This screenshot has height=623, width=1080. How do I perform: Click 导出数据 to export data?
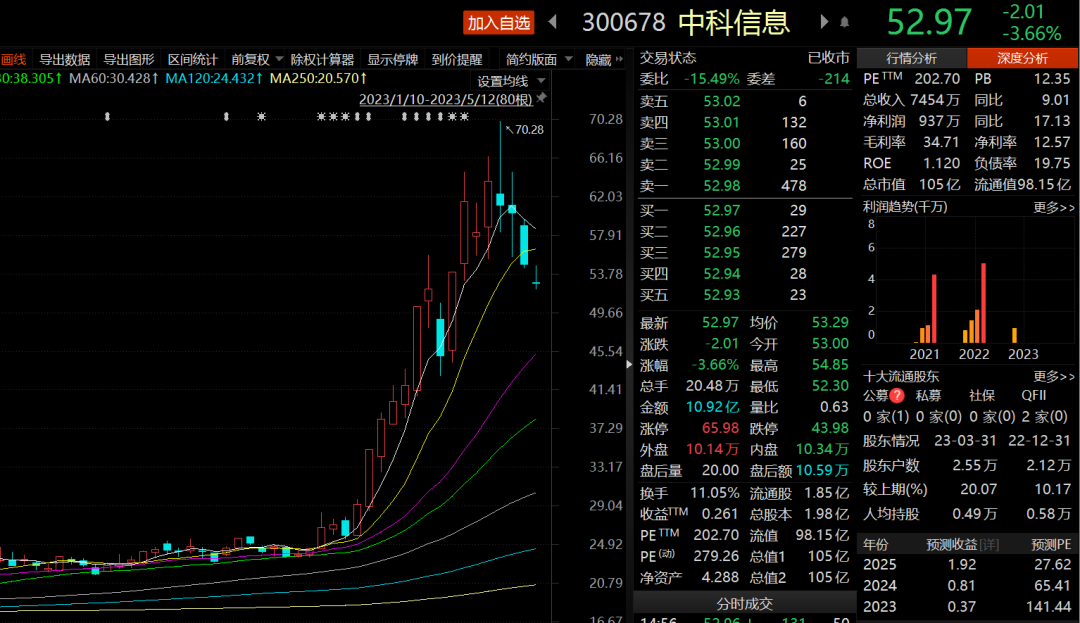(x=65, y=60)
